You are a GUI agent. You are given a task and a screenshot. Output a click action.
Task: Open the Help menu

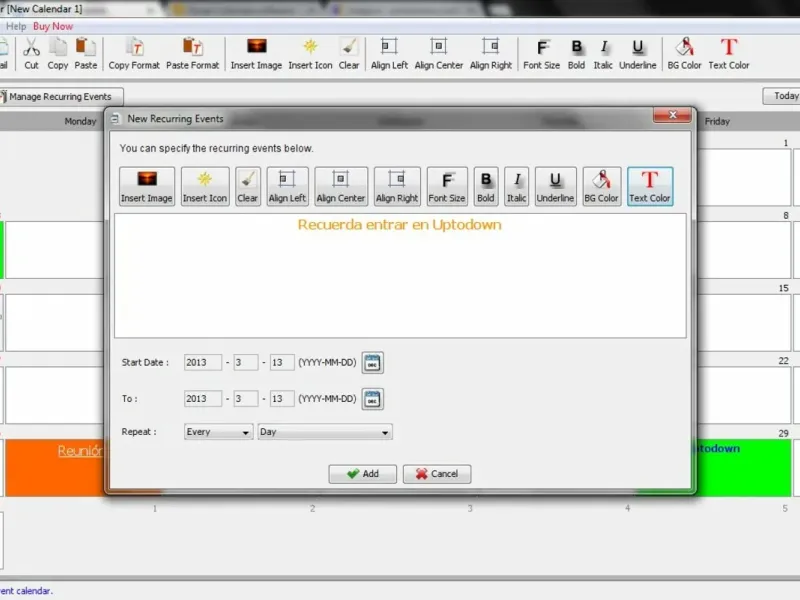click(x=16, y=26)
